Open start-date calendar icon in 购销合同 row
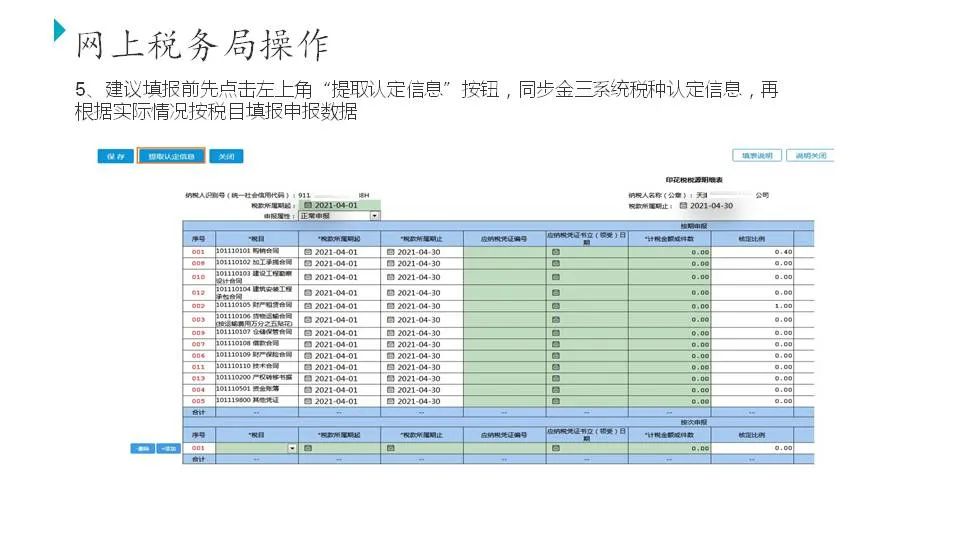The width and height of the screenshot is (960, 540). (308, 252)
